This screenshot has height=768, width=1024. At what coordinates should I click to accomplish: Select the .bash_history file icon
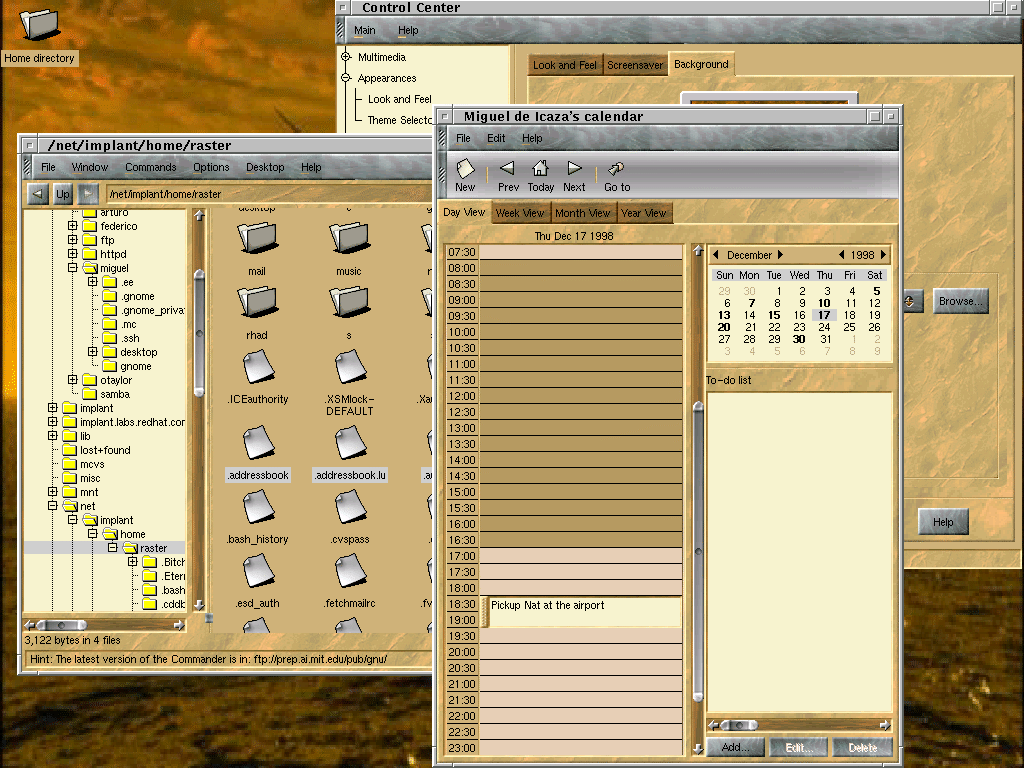[257, 508]
